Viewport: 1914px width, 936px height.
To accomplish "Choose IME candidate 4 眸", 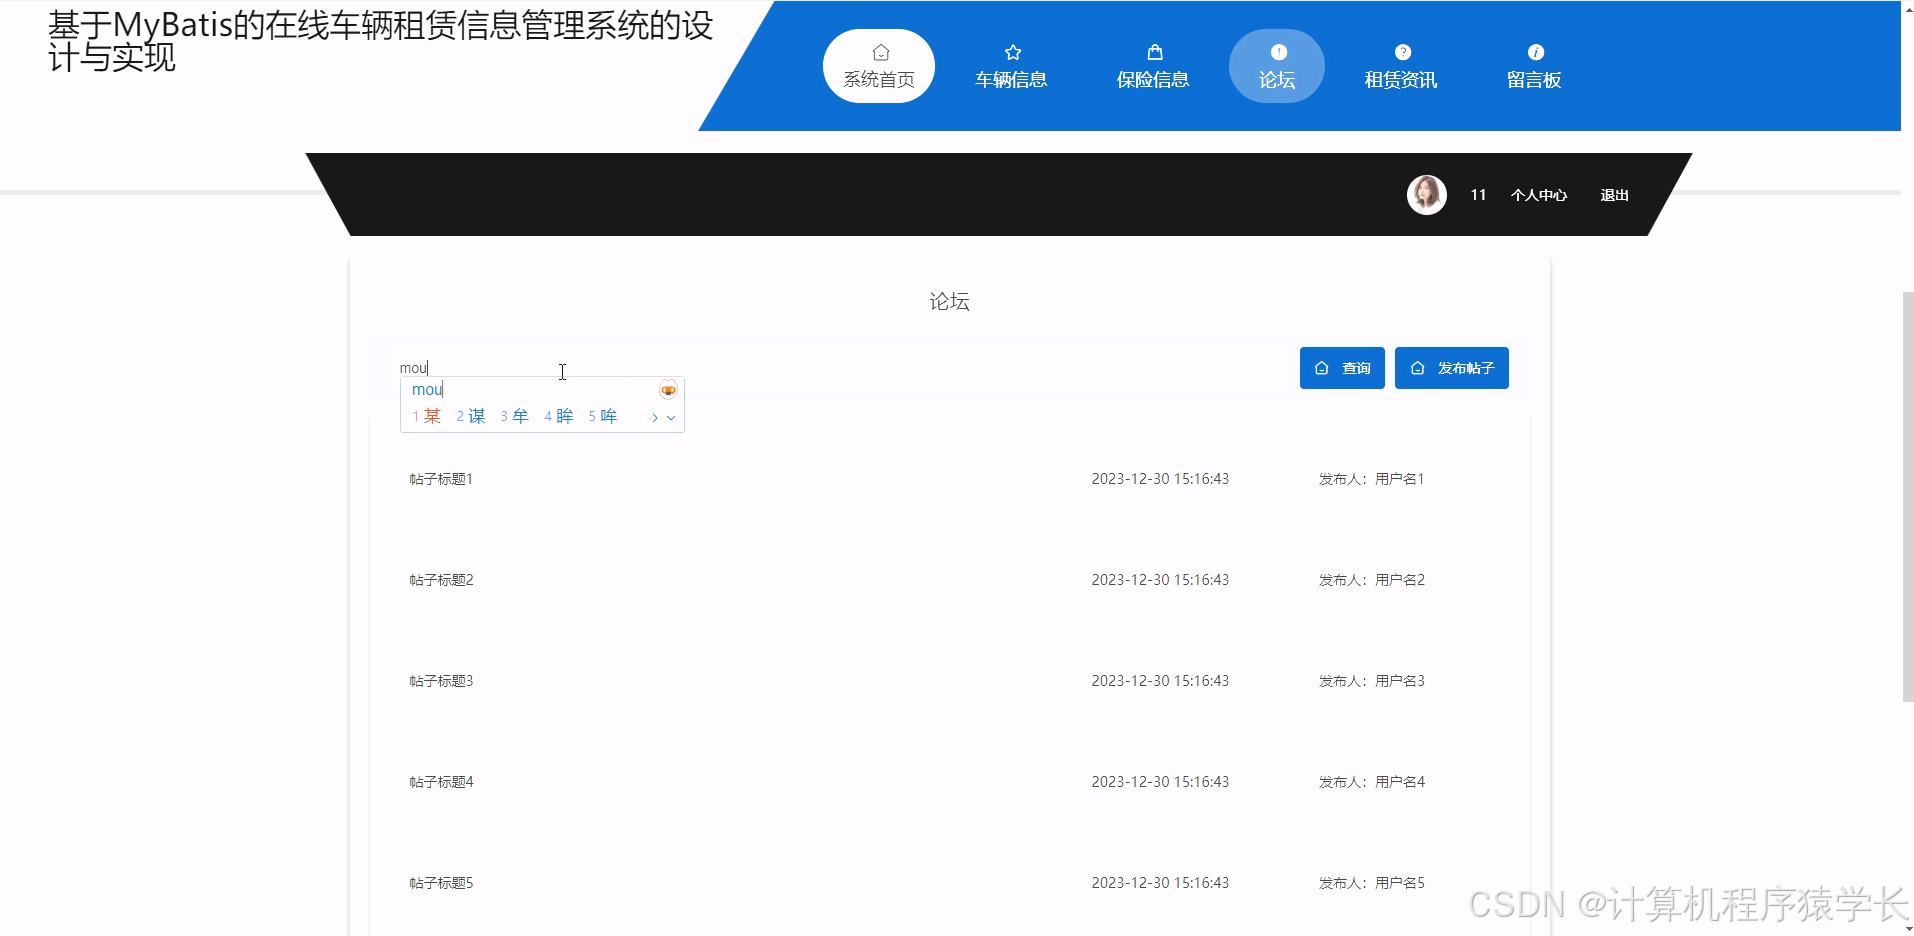I will click(x=559, y=416).
